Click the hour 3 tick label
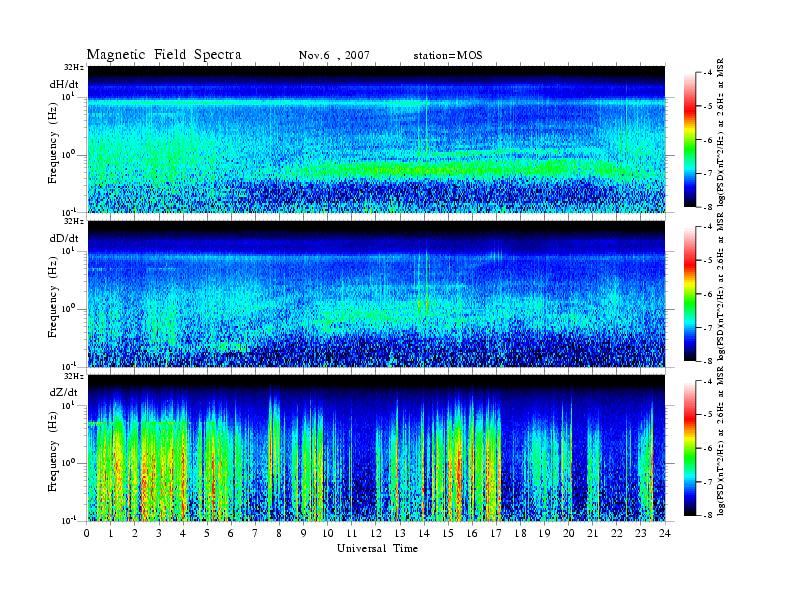 (159, 534)
